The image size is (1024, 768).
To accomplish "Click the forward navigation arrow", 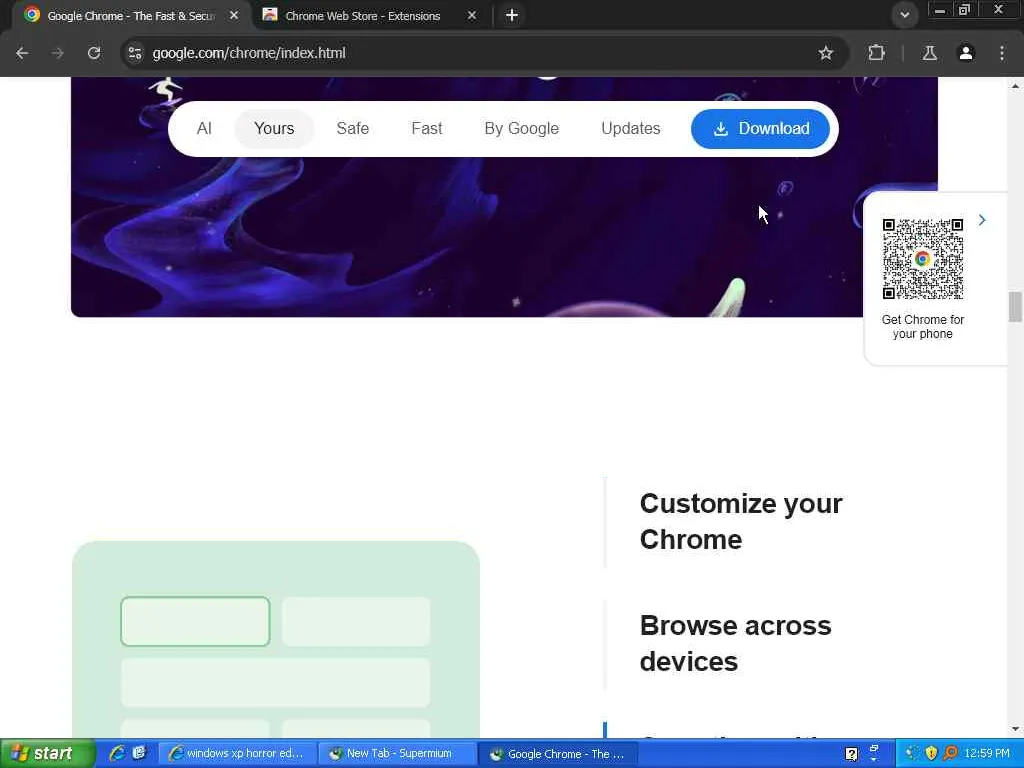I will coord(58,53).
